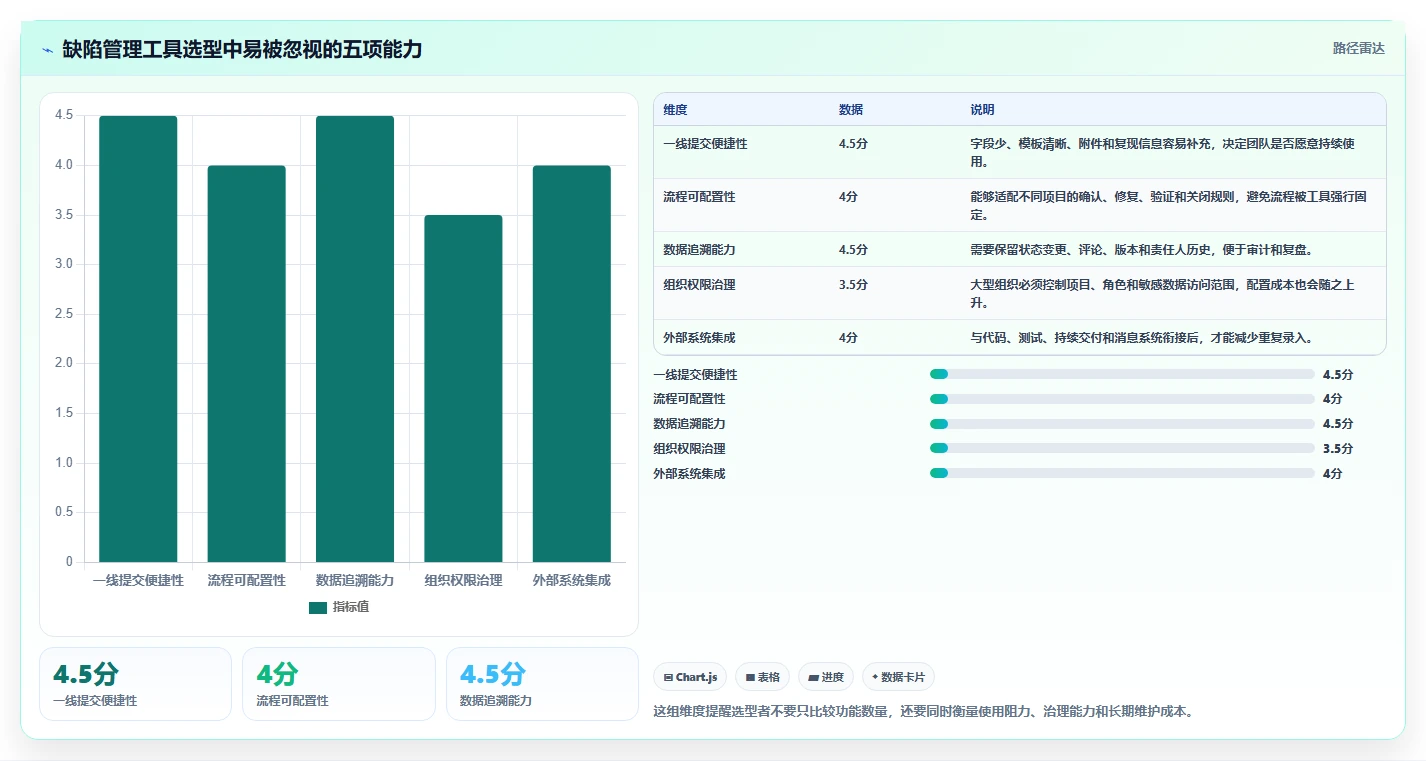Select the Chart.js tag chip
The image size is (1426, 761).
[690, 677]
